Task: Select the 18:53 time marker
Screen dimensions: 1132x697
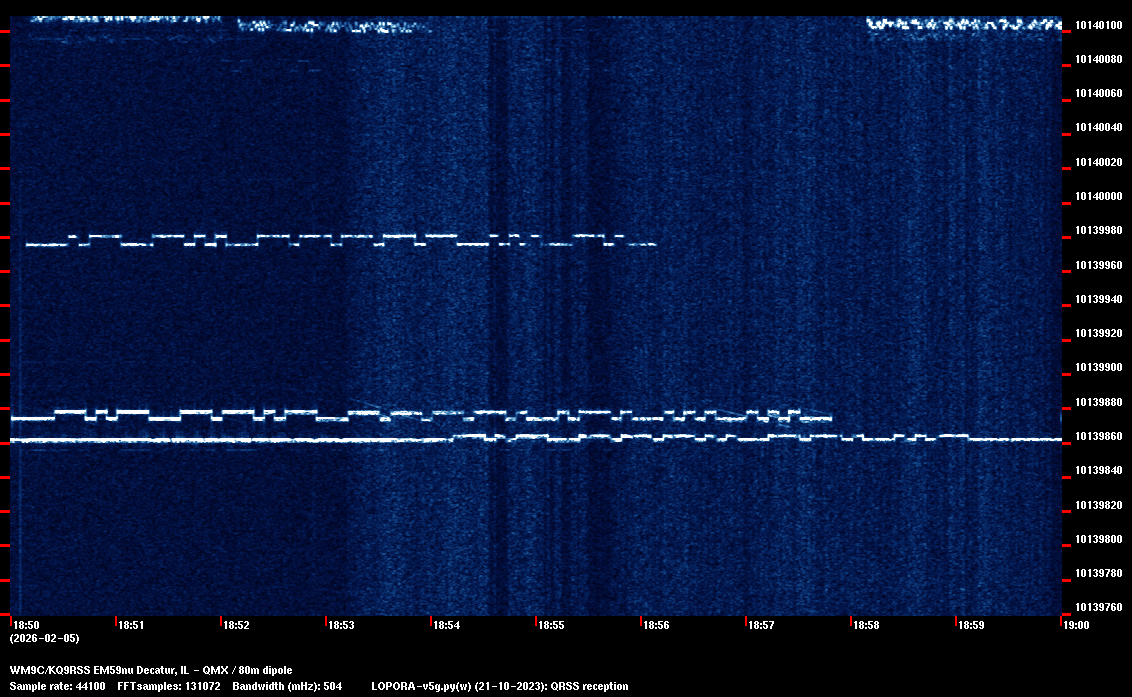Action: (x=341, y=625)
